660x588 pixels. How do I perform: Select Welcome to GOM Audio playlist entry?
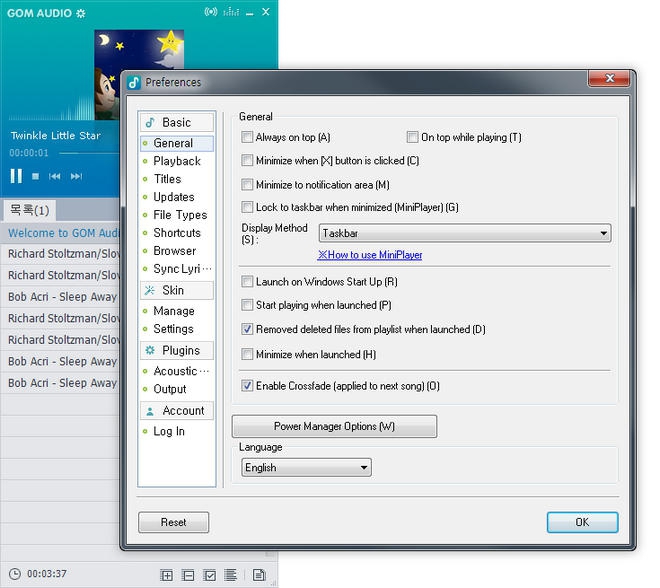[60, 233]
